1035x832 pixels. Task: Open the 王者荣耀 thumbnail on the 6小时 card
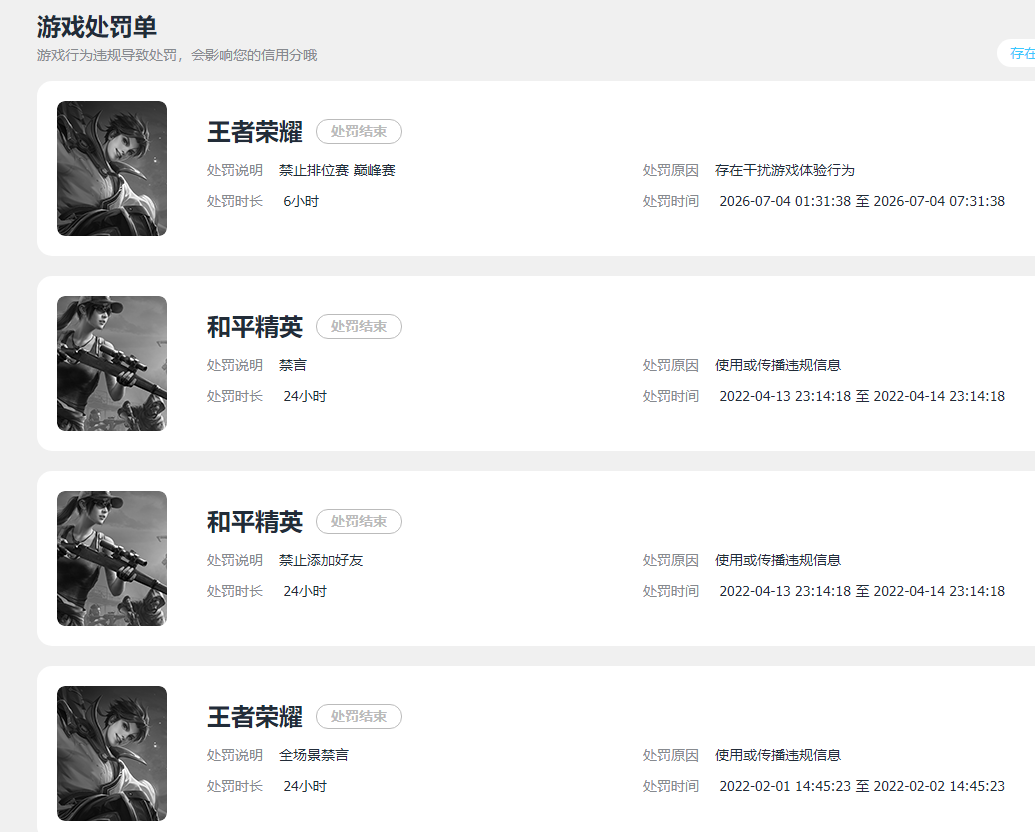pos(112,168)
